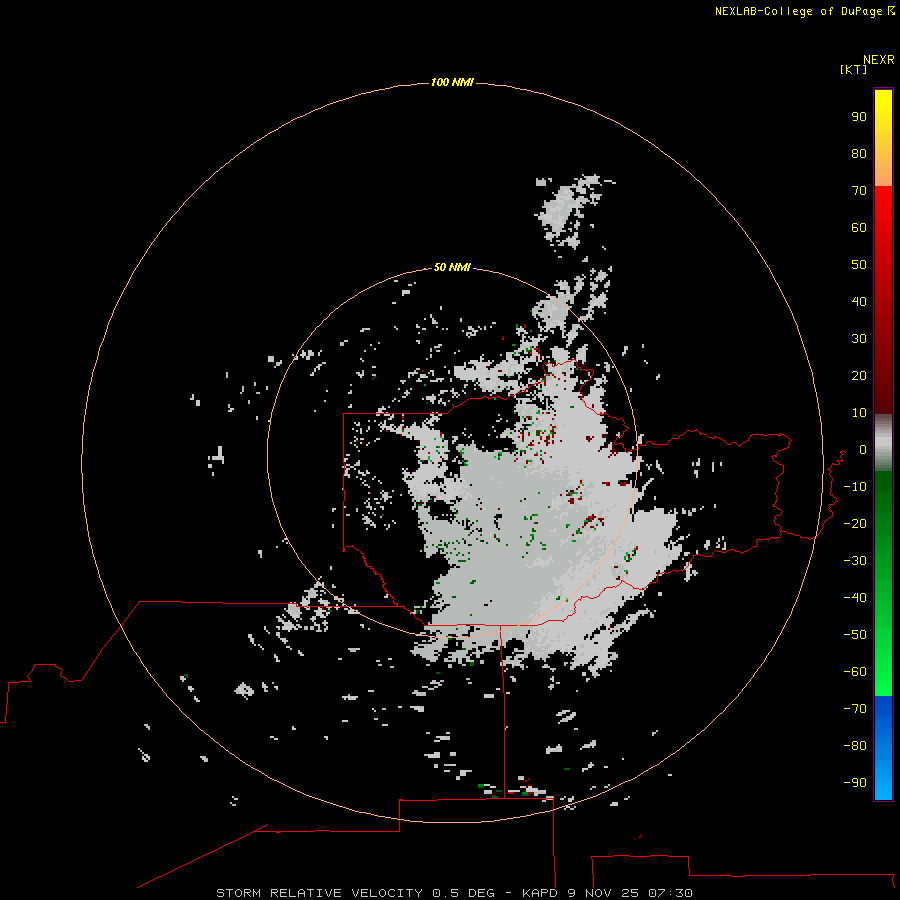
Task: Click the 50 NMI range ring label
Action: pos(452,267)
